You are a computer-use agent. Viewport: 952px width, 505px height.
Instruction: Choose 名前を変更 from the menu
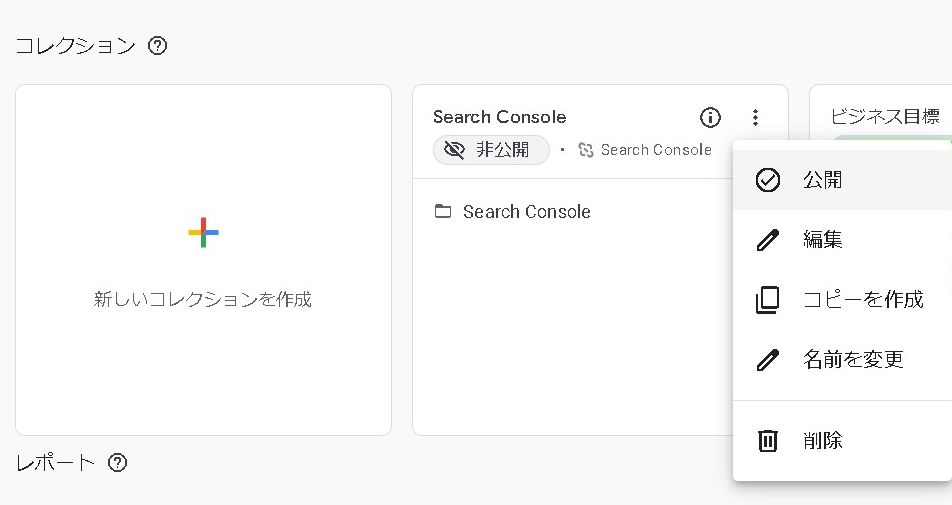853,359
